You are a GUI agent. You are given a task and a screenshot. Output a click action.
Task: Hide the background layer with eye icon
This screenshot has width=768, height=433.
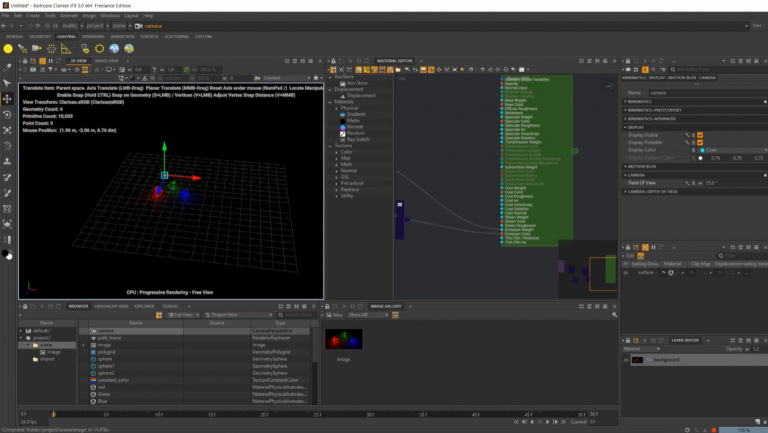coord(625,360)
